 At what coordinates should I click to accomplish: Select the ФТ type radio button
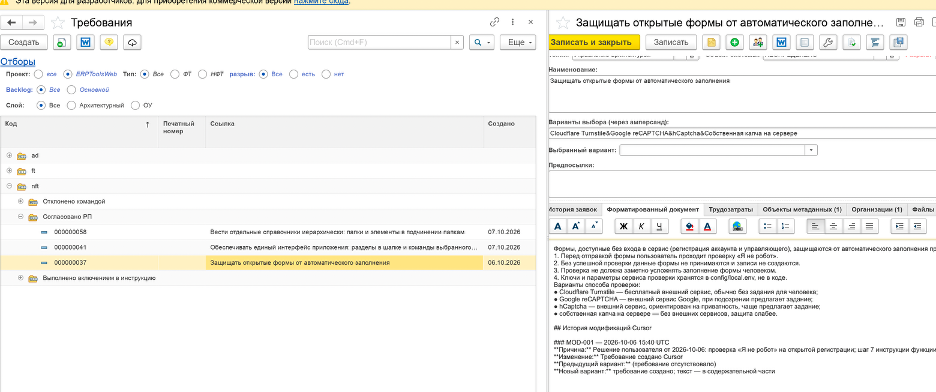click(x=175, y=75)
